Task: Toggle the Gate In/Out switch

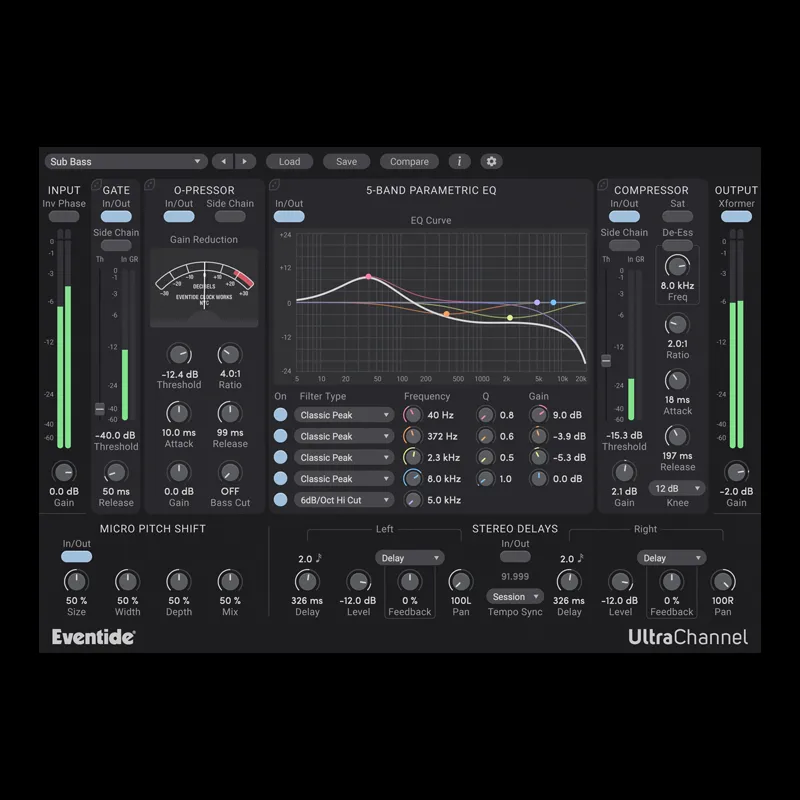Action: point(116,216)
